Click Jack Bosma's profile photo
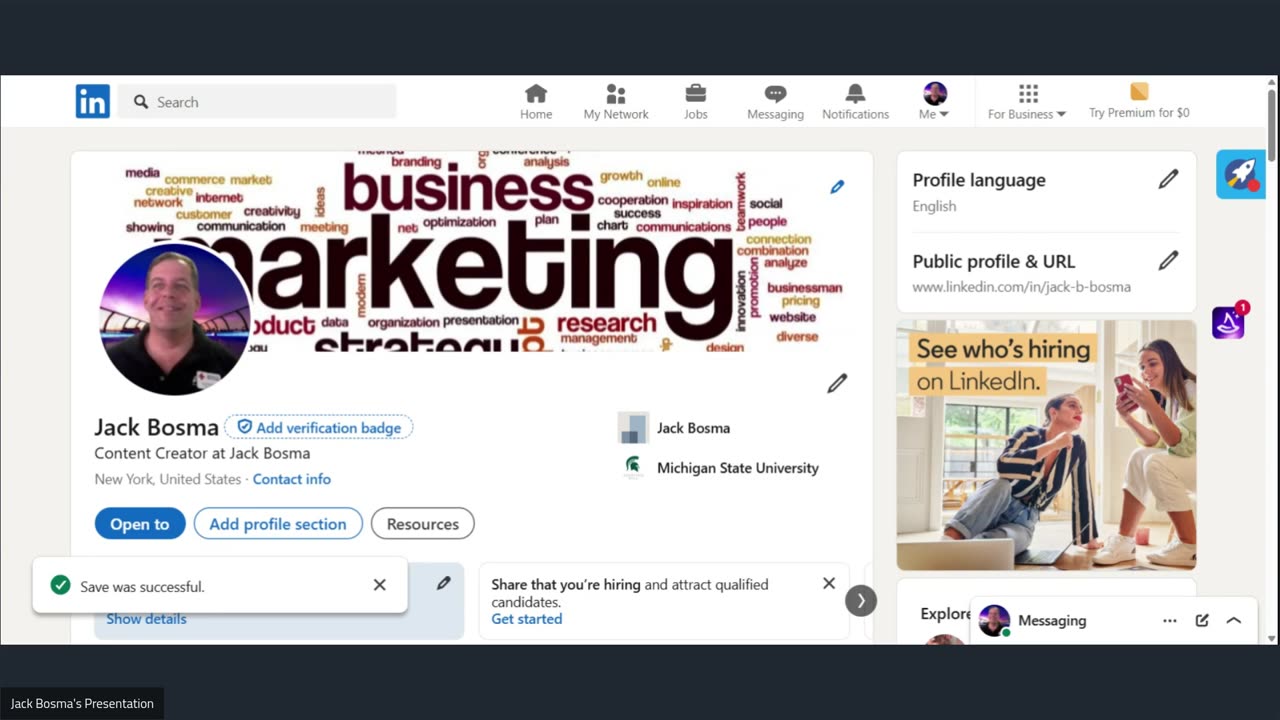This screenshot has height=720, width=1280. click(x=175, y=319)
